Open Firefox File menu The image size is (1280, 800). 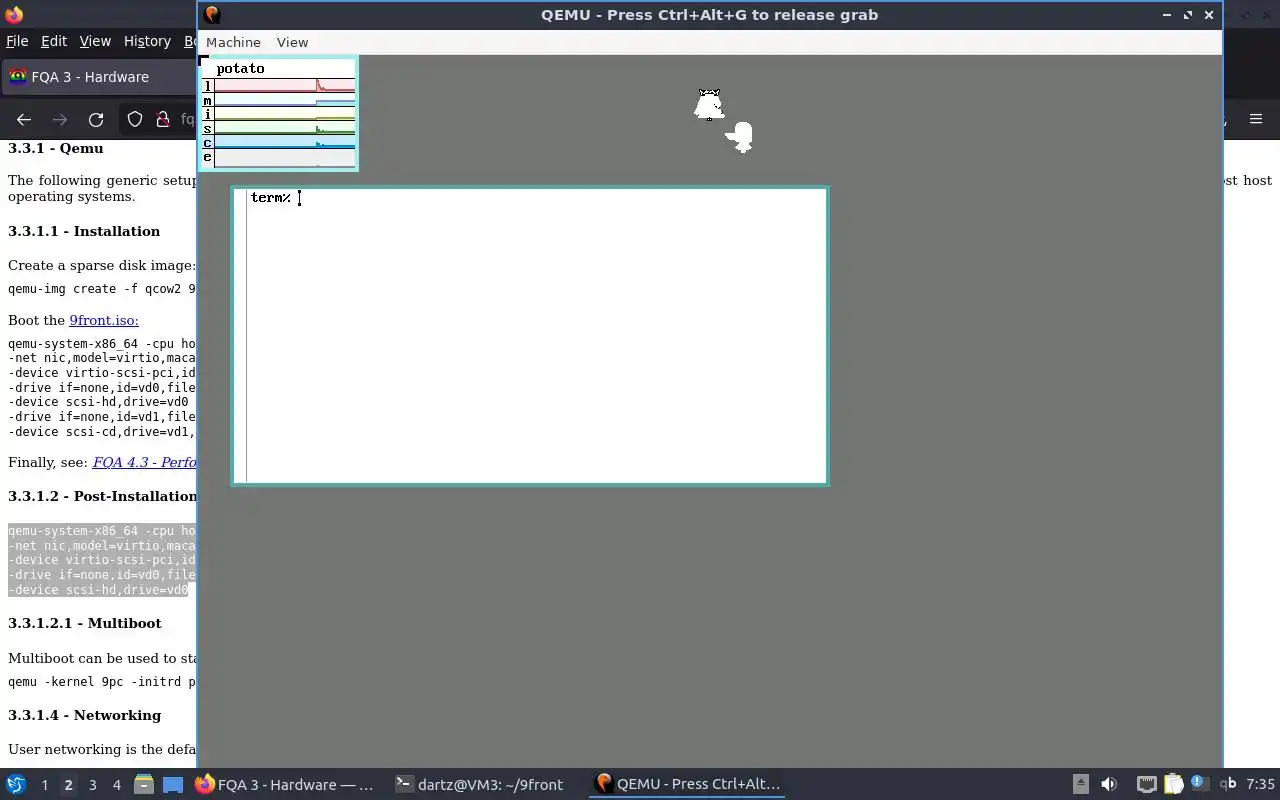pyautogui.click(x=17, y=41)
